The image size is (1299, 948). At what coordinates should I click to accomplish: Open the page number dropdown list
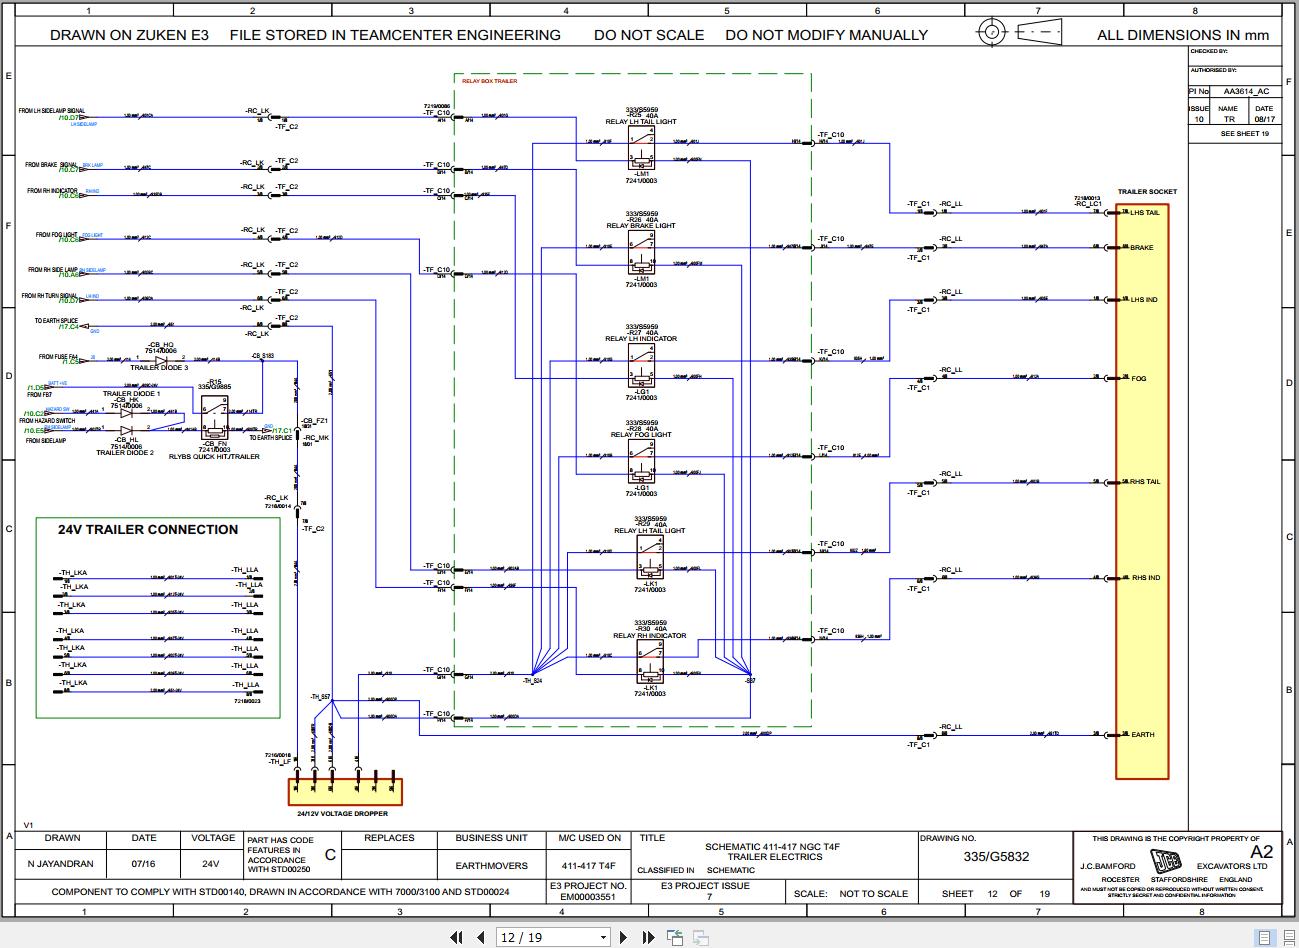pos(603,936)
